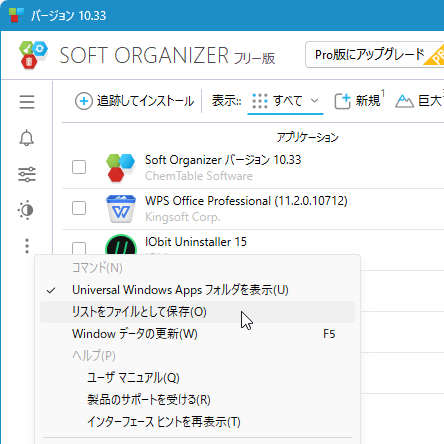The width and height of the screenshot is (444, 444).
Task: Toggle the light/dark theme icon
Action: [x=26, y=210]
